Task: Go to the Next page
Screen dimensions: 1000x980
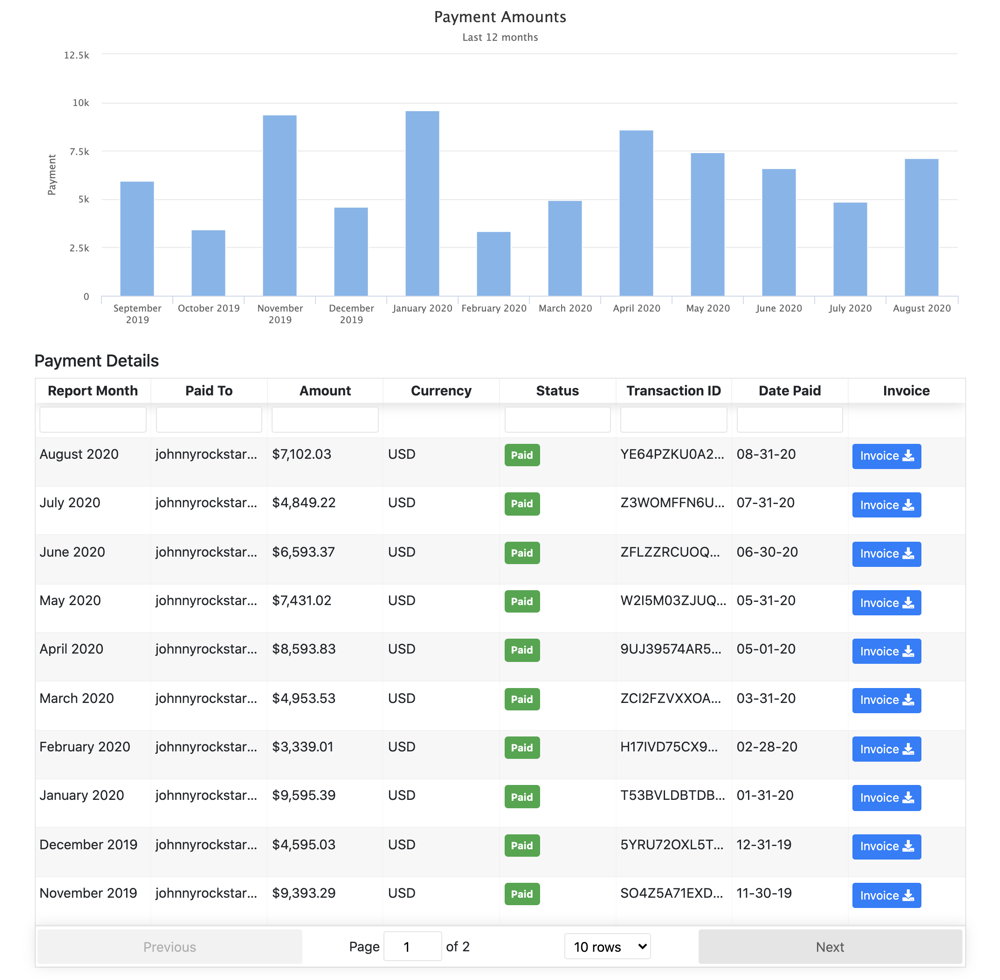Action: click(829, 946)
